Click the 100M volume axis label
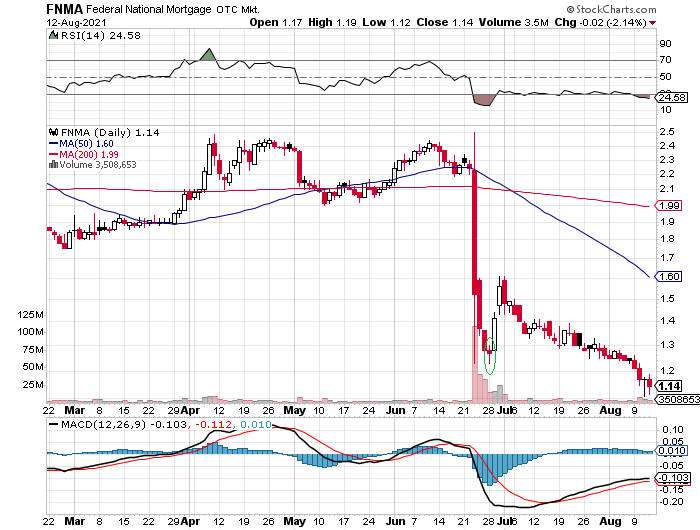700x530 pixels. (x=30, y=332)
